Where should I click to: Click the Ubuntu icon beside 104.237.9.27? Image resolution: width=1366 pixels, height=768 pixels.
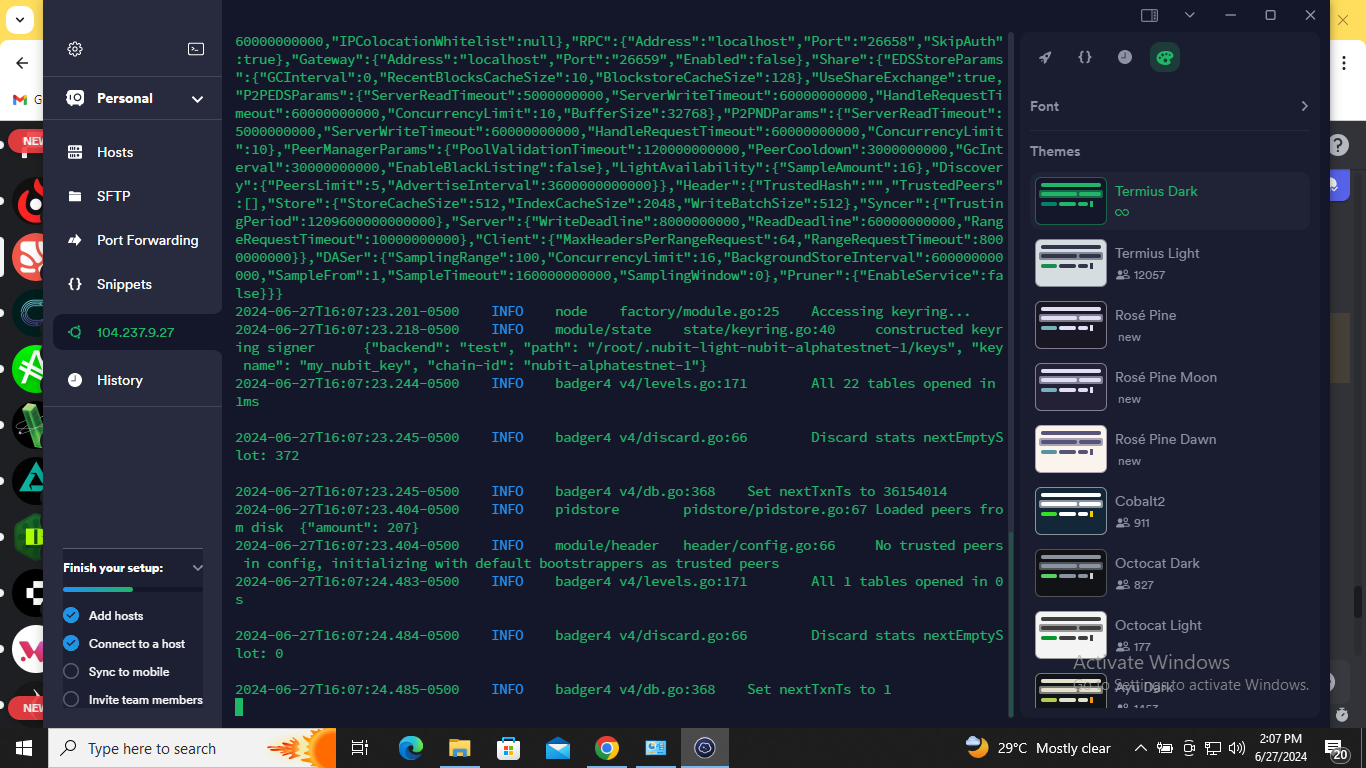tap(75, 332)
